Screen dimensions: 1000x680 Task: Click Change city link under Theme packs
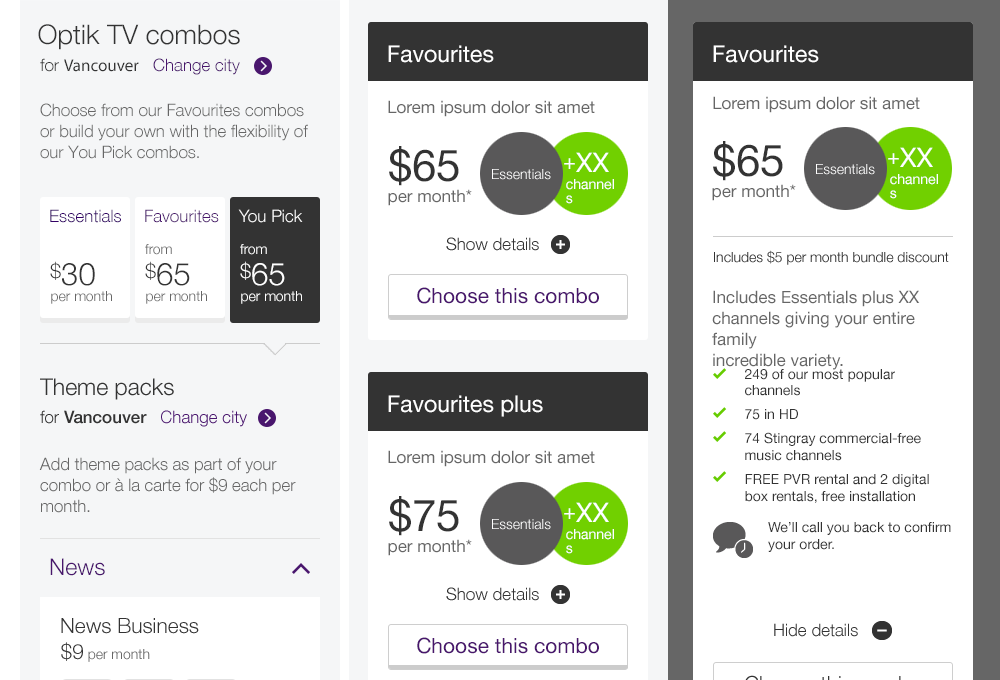tap(203, 418)
